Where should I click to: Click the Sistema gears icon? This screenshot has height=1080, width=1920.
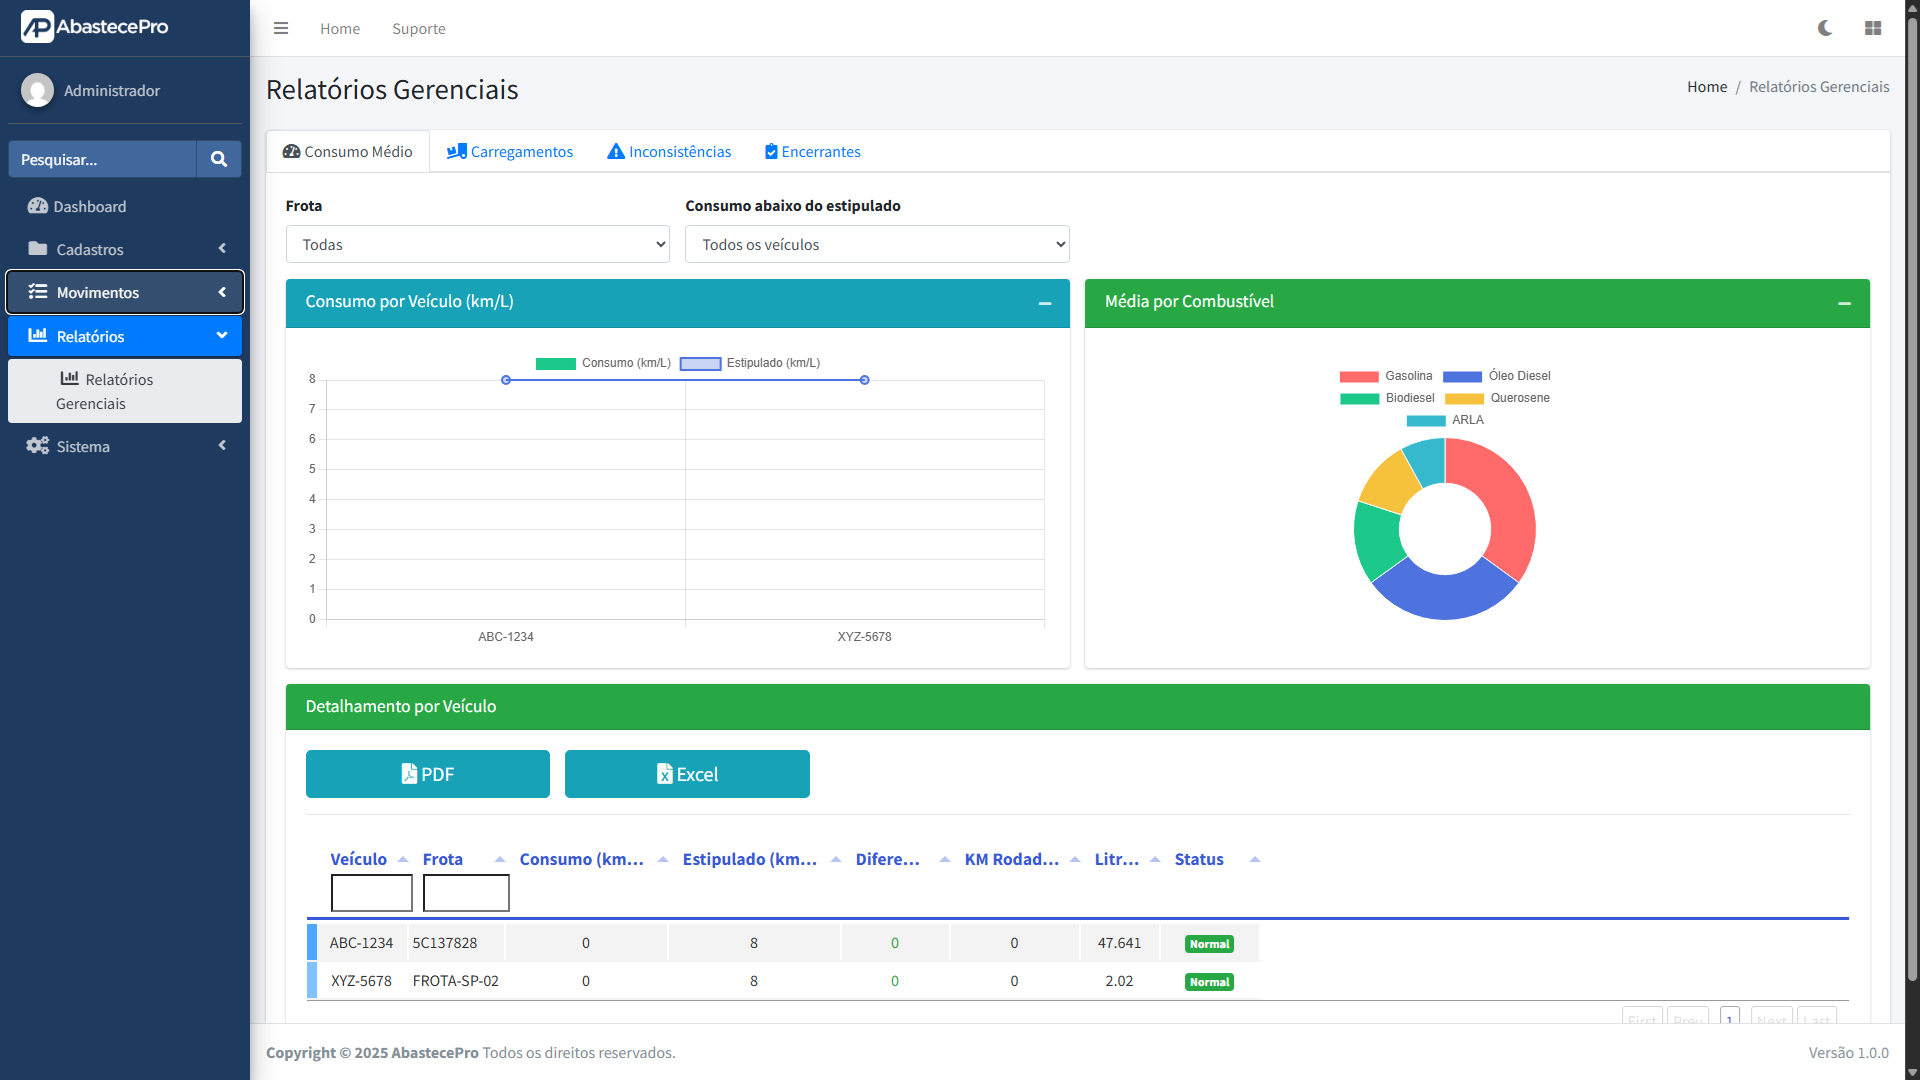(38, 446)
